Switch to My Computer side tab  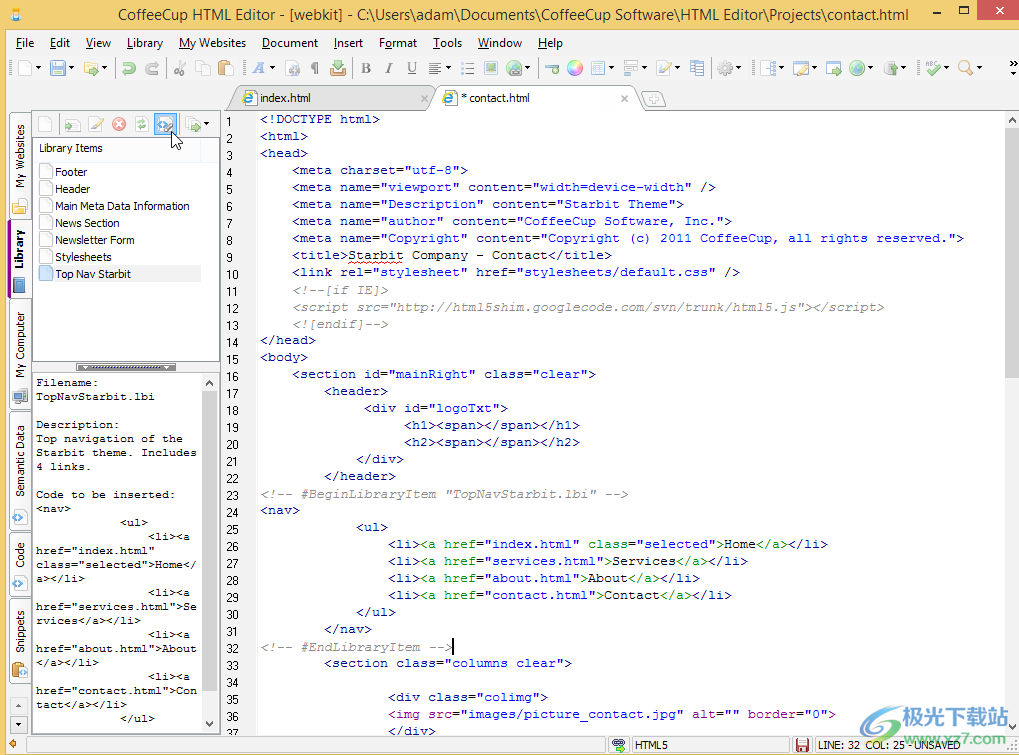[20, 353]
